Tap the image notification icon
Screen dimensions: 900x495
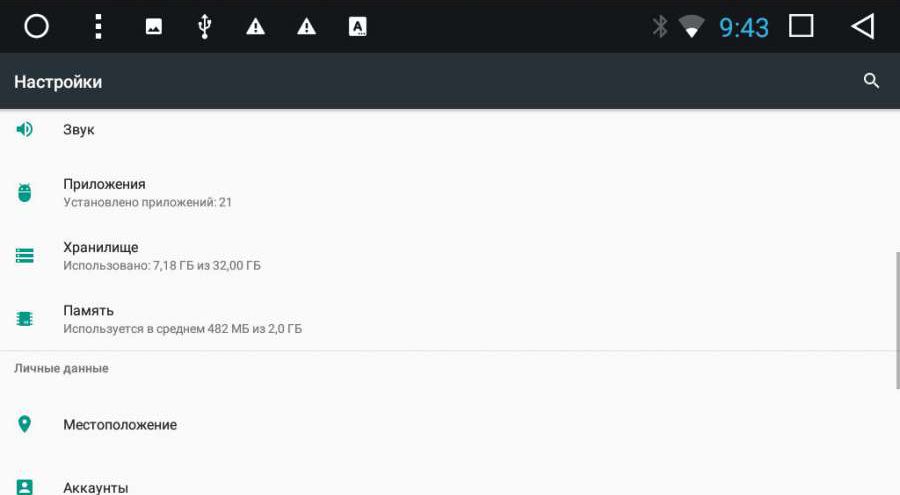click(x=153, y=26)
